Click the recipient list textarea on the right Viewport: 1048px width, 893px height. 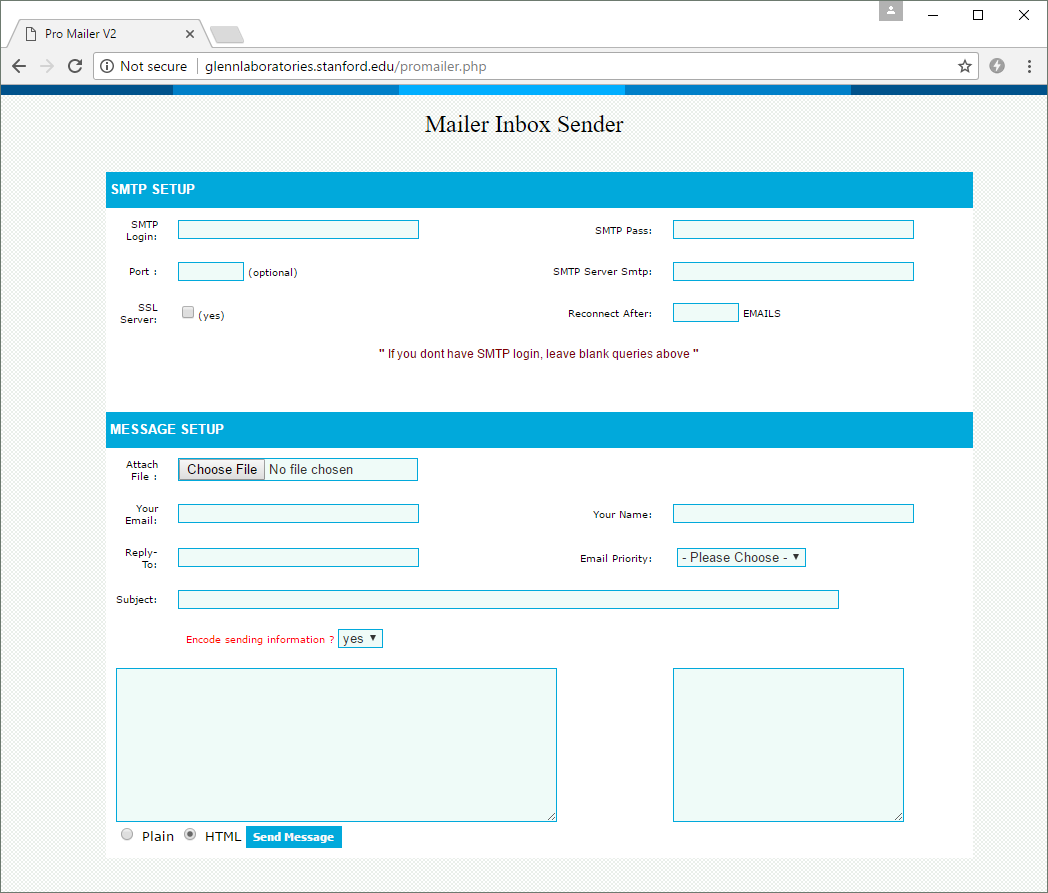788,745
